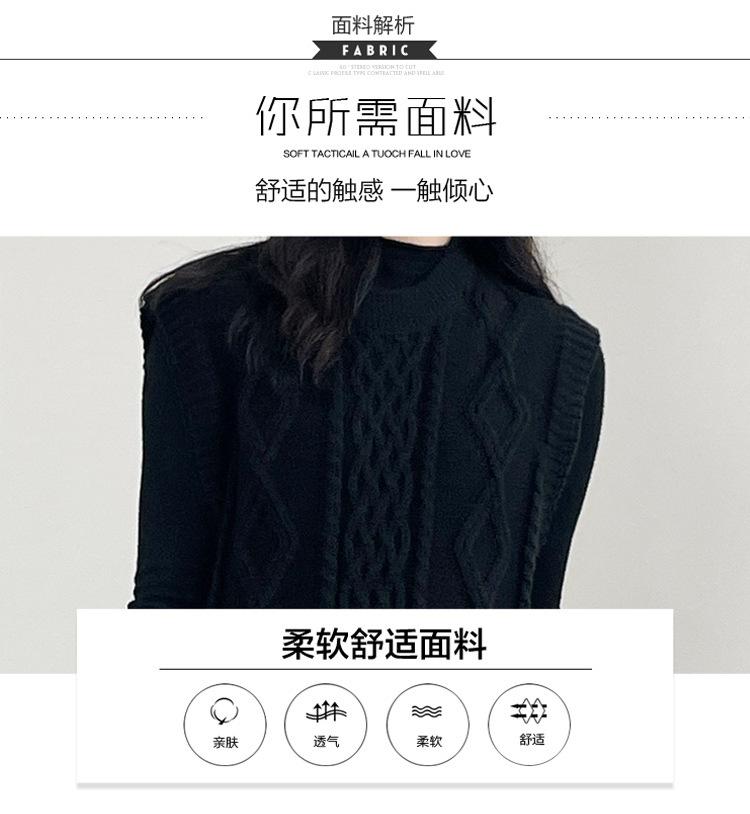
Task: Click the 亲肤 label text
Action: [x=225, y=742]
